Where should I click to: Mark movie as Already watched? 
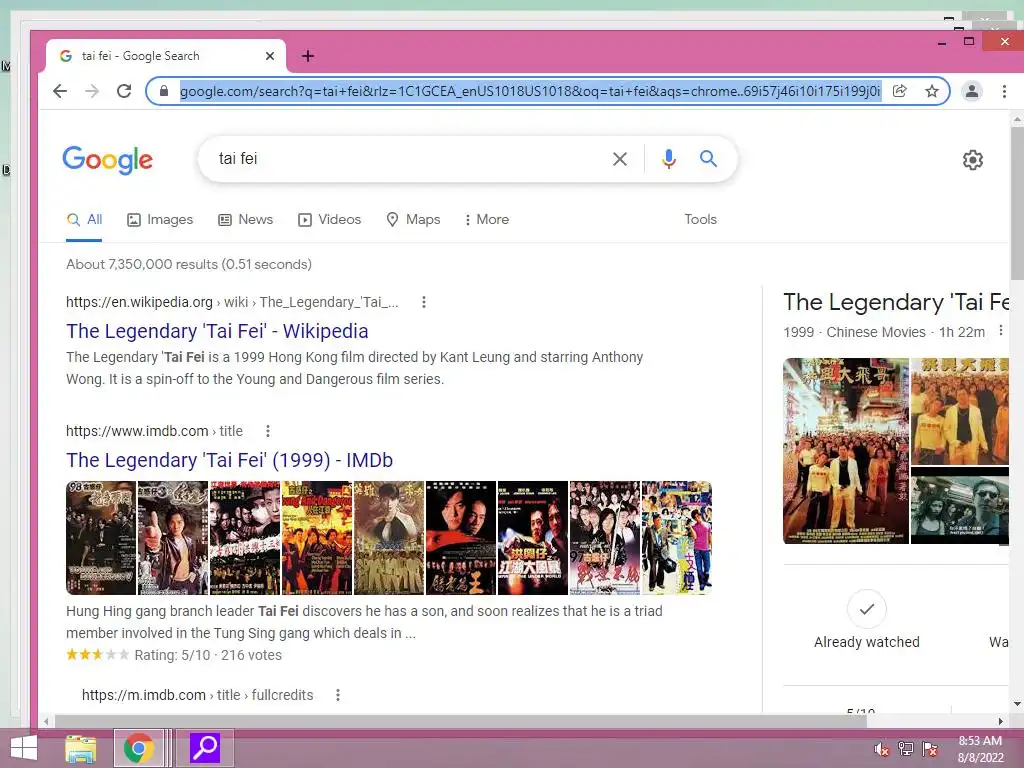(867, 620)
